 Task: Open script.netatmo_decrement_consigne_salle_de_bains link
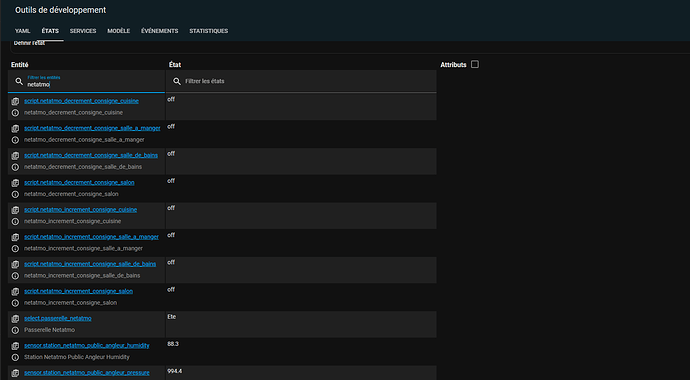coord(91,155)
